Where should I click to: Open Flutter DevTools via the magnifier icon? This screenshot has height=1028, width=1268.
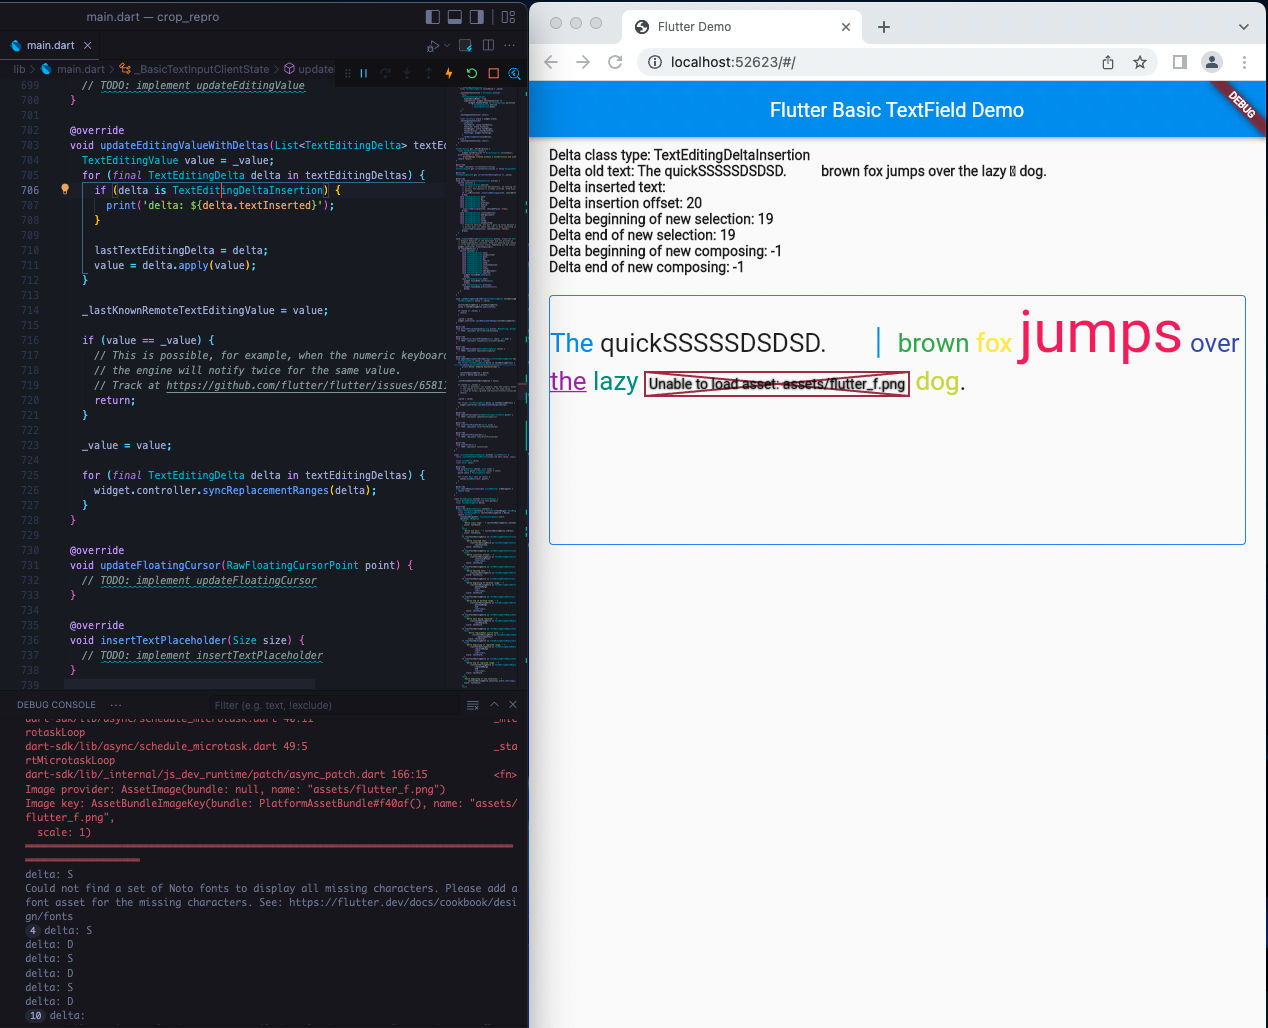pos(514,73)
